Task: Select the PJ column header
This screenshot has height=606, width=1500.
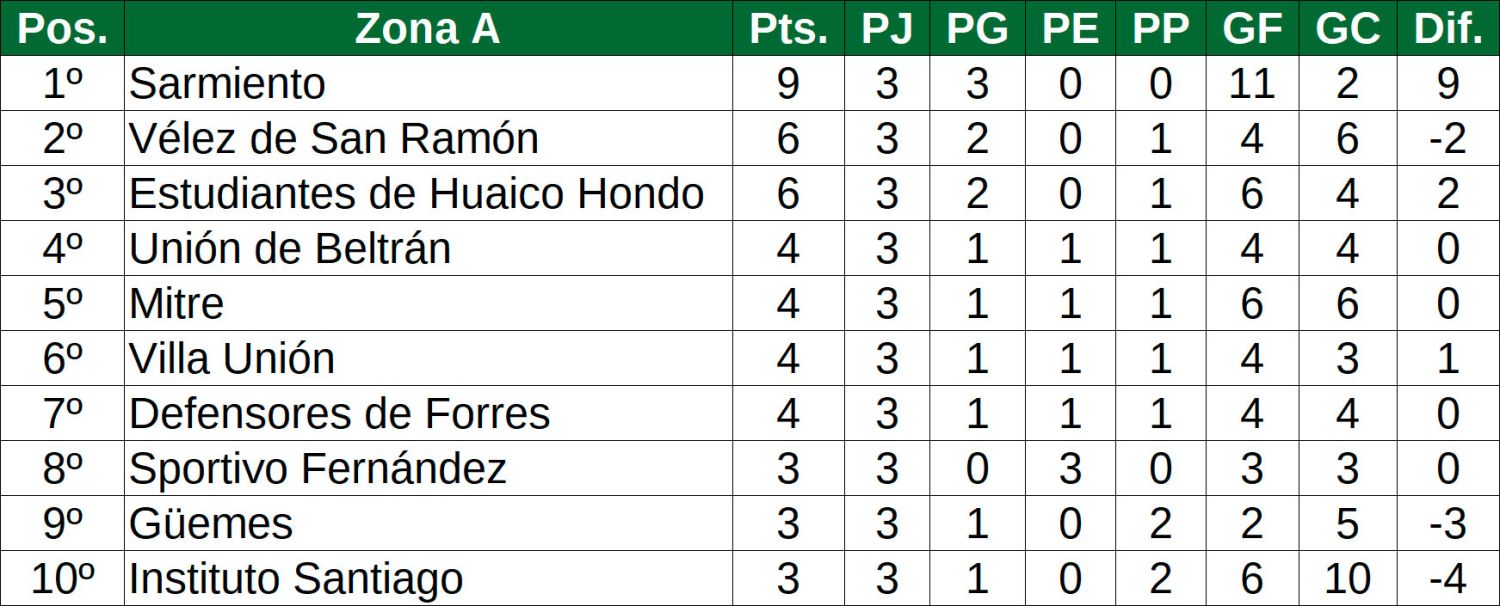Action: click(887, 29)
